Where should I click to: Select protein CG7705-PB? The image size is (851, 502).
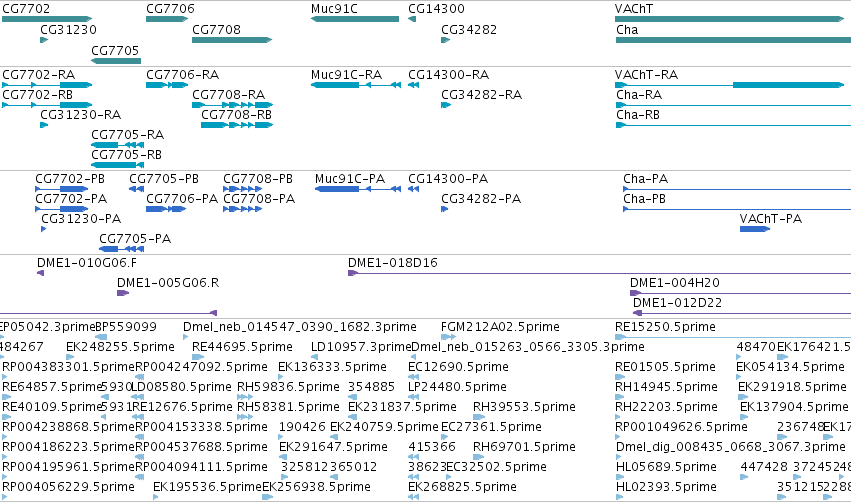click(136, 189)
